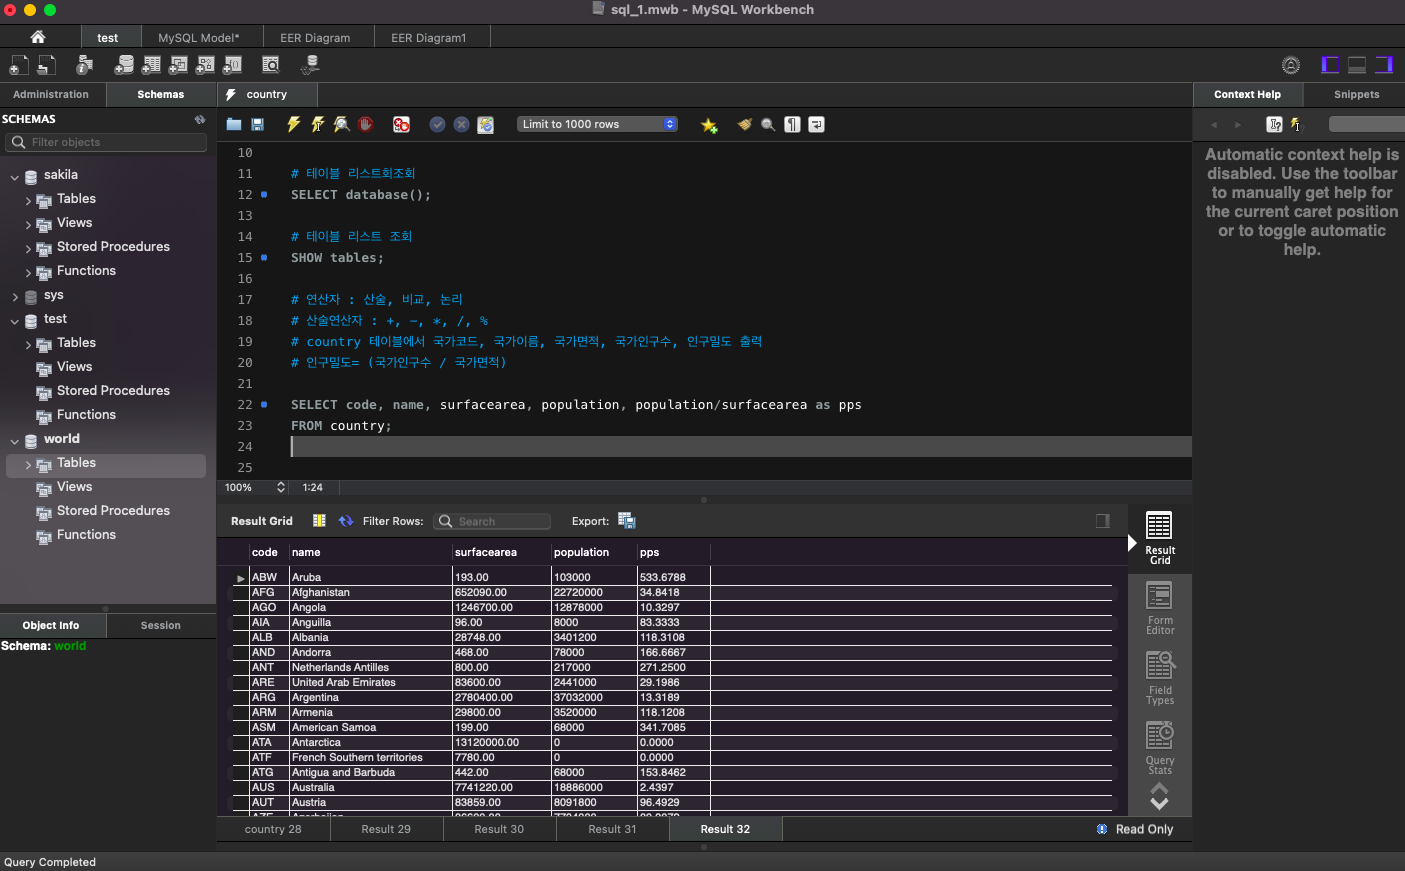Collapse the test schema node

pyautogui.click(x=15, y=322)
